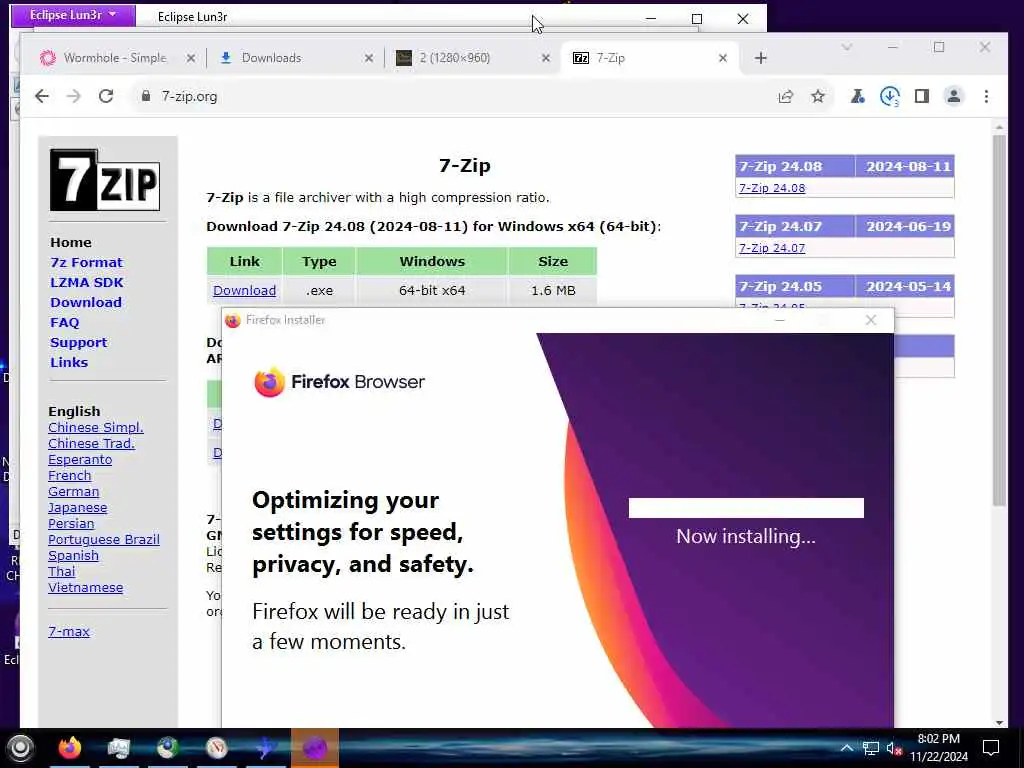Switch language to Spanish
The image size is (1024, 768).
click(73, 556)
